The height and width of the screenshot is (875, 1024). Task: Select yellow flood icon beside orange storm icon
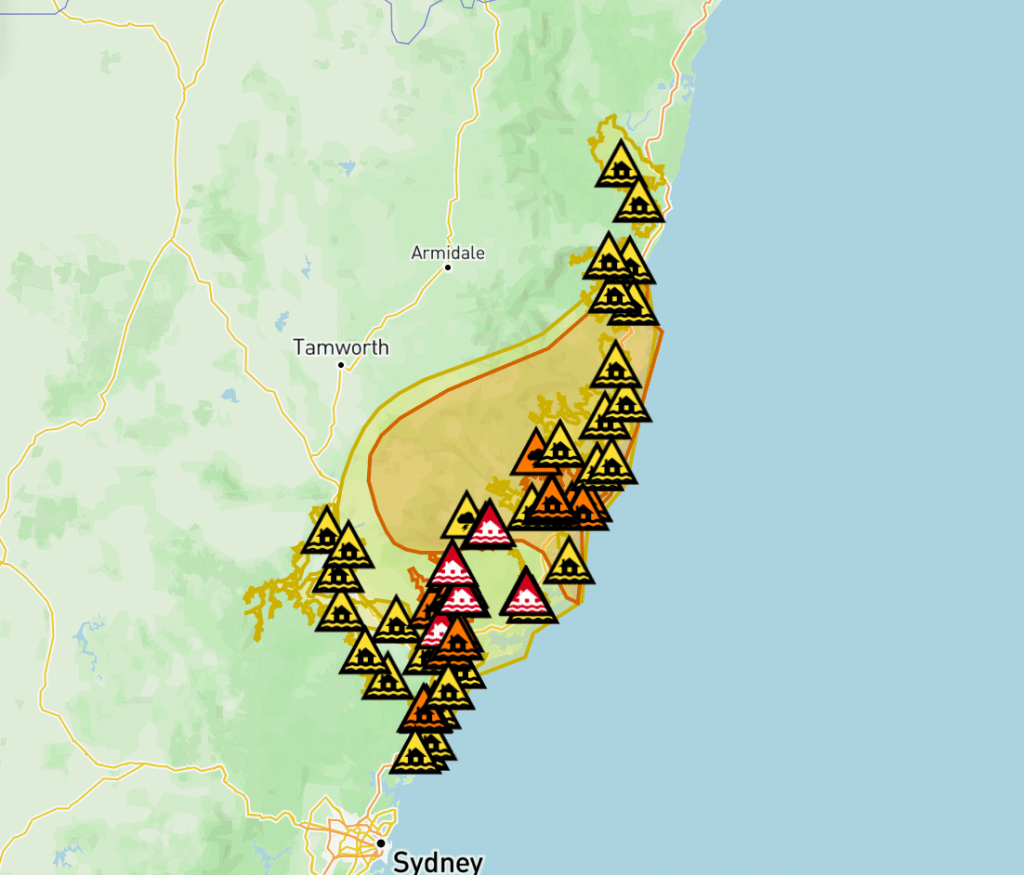pyautogui.click(x=560, y=445)
